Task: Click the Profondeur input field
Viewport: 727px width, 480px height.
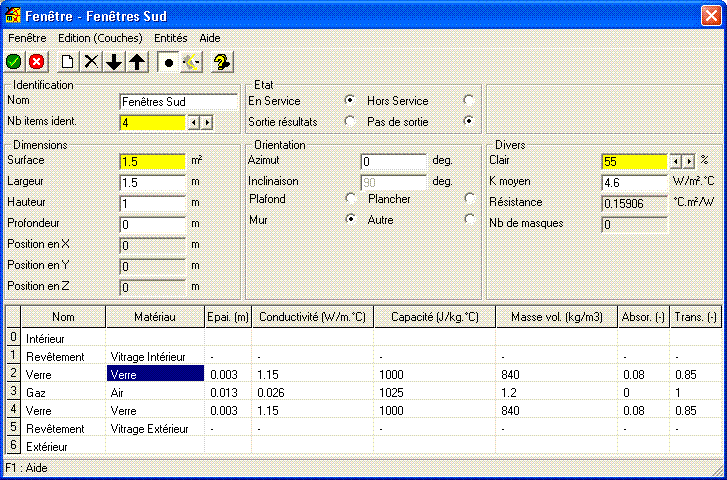Action: tap(153, 225)
